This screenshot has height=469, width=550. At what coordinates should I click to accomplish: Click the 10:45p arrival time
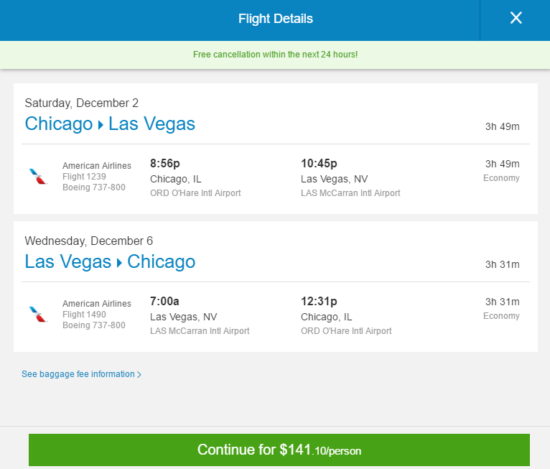pos(319,163)
